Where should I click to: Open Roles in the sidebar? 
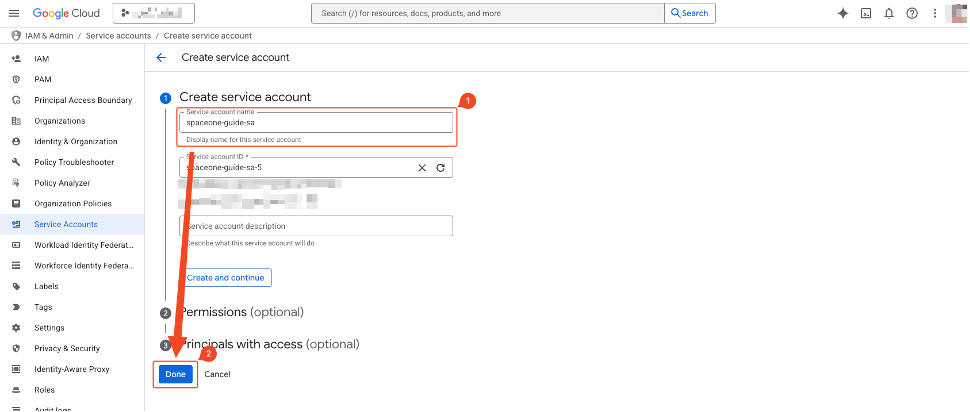click(x=45, y=390)
